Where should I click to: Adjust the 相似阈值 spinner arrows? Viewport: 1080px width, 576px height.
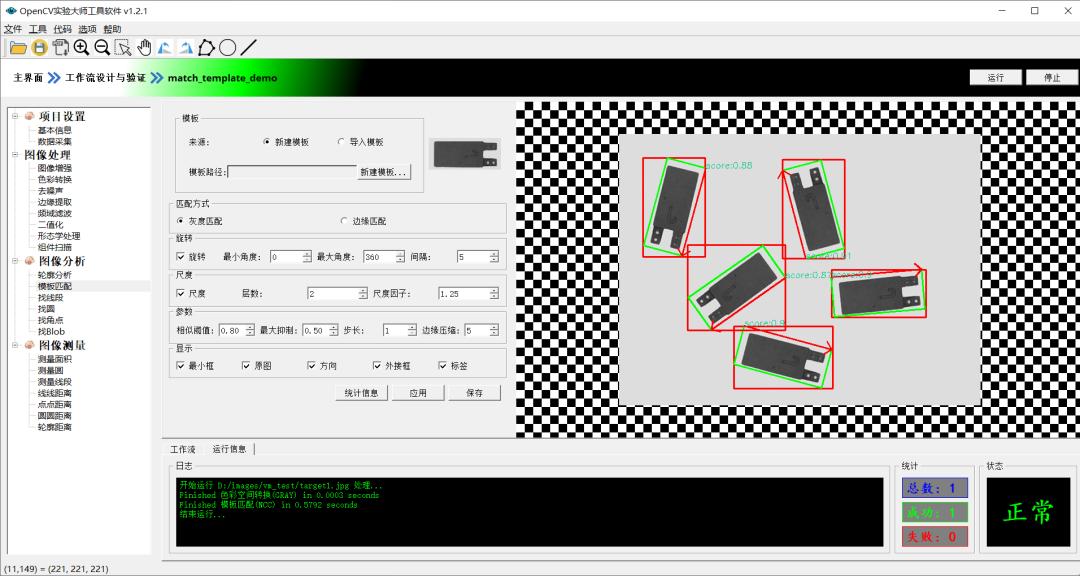(250, 330)
